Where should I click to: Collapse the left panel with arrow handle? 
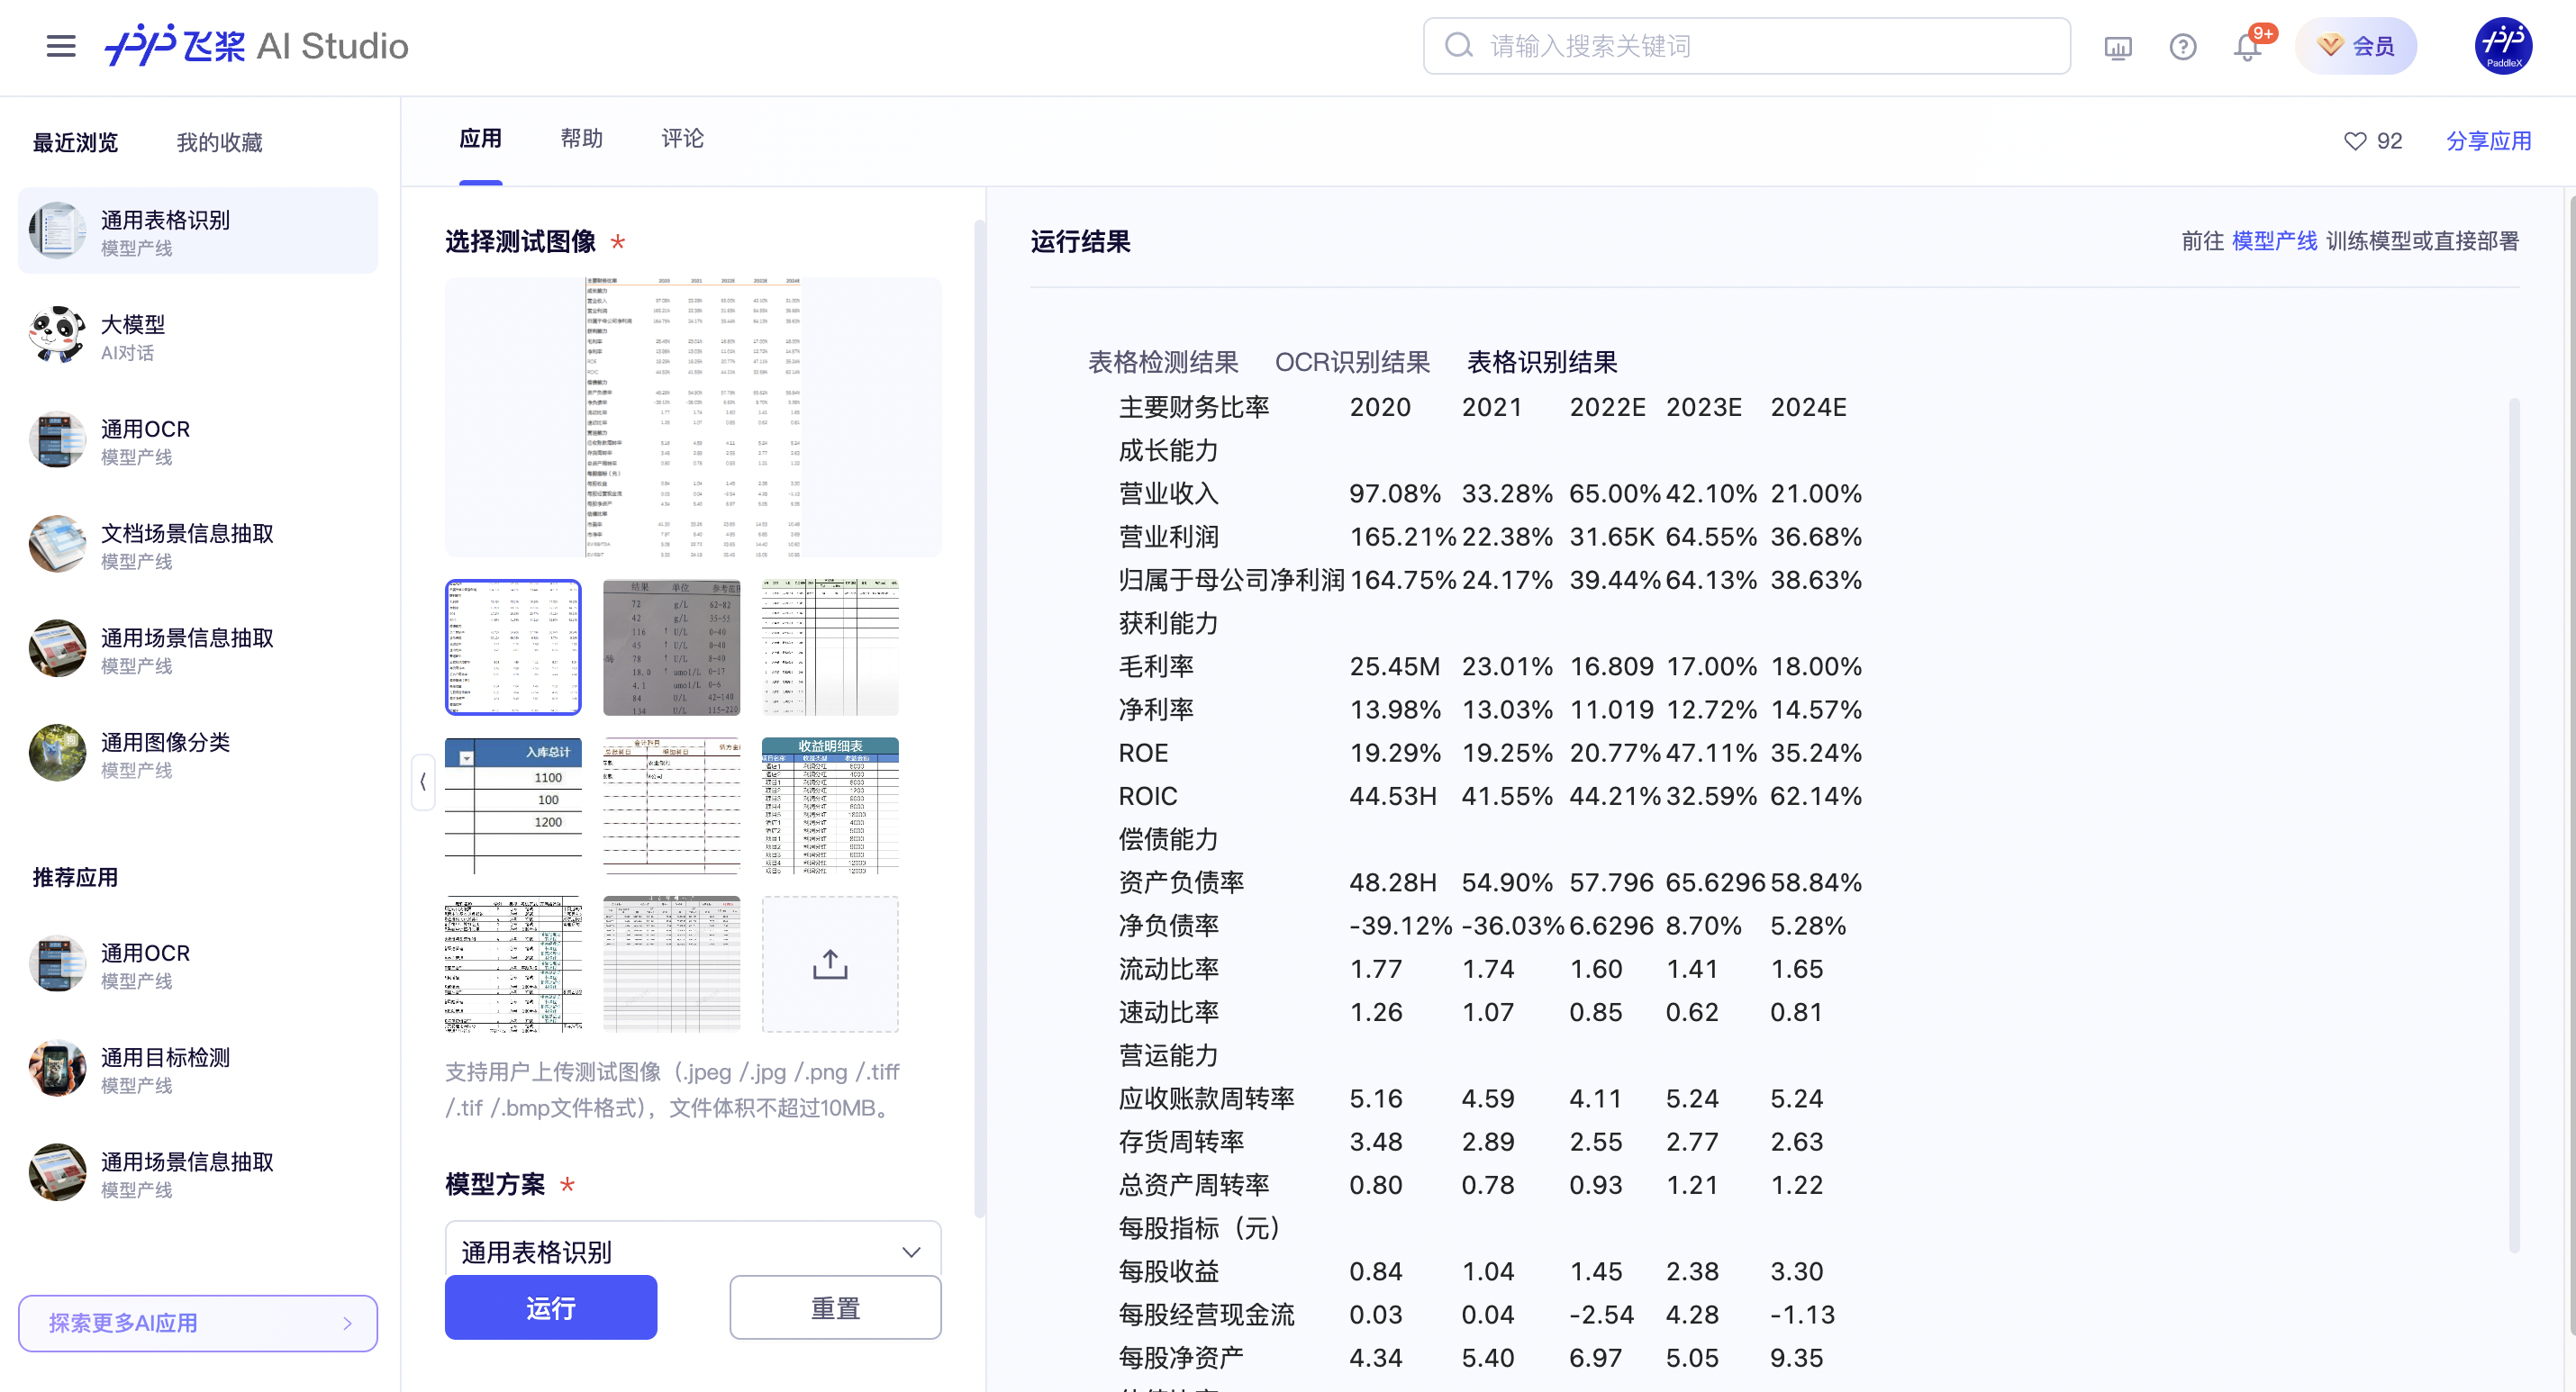423,781
